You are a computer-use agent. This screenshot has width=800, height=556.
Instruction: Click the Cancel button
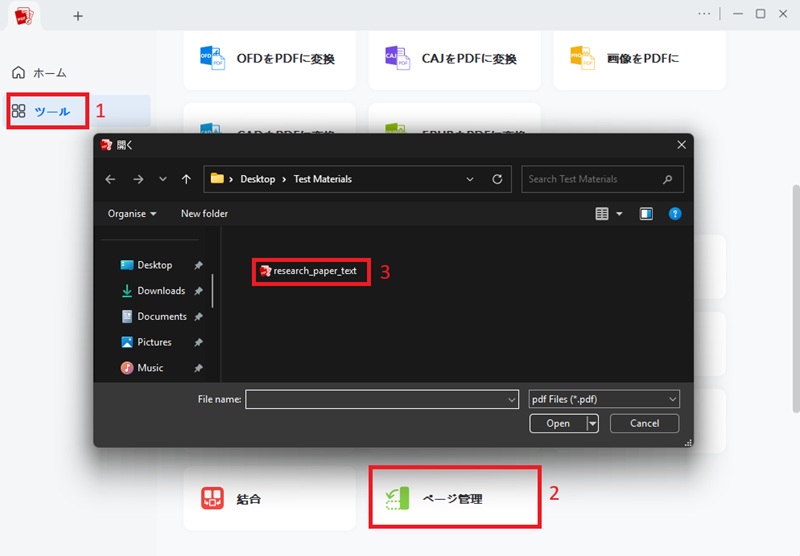point(644,423)
